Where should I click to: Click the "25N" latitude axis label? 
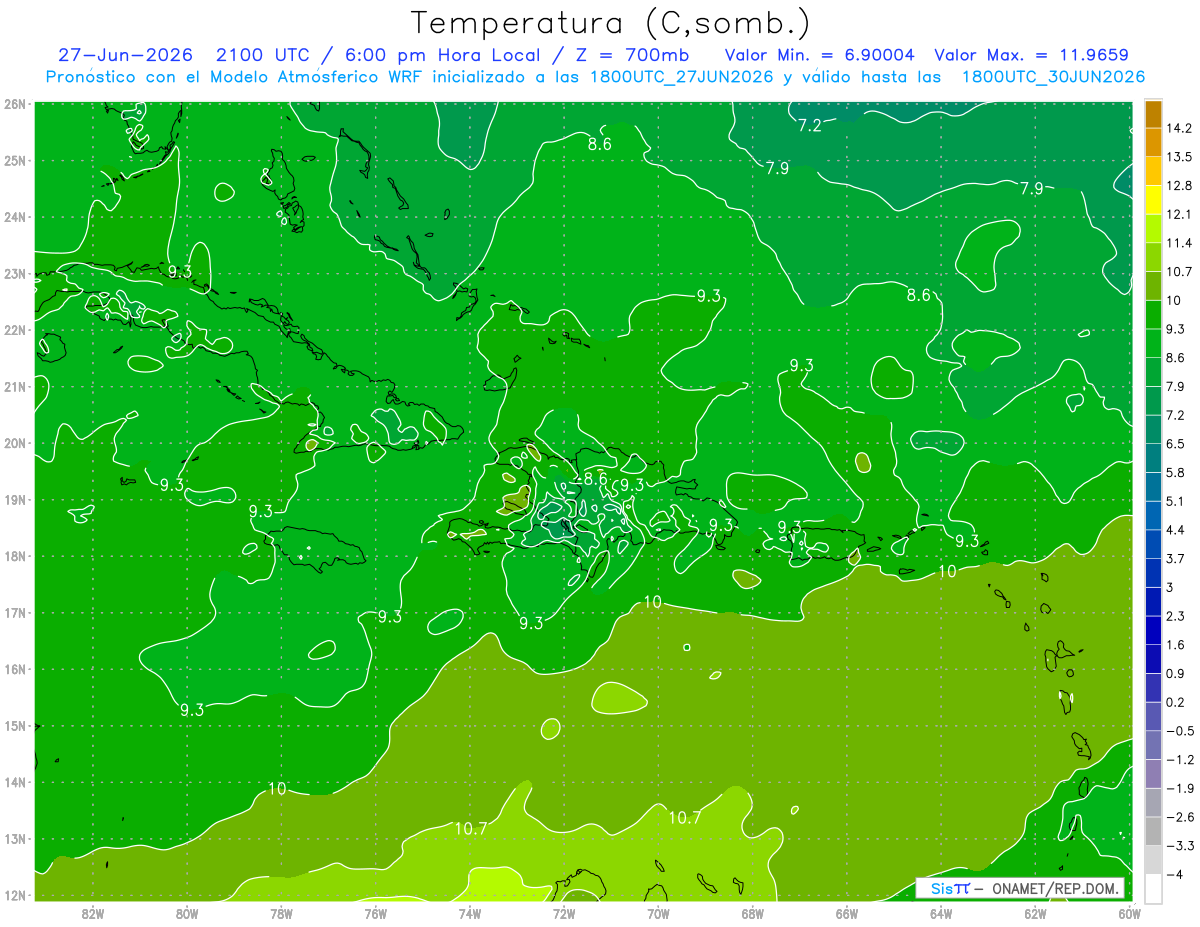click(14, 160)
